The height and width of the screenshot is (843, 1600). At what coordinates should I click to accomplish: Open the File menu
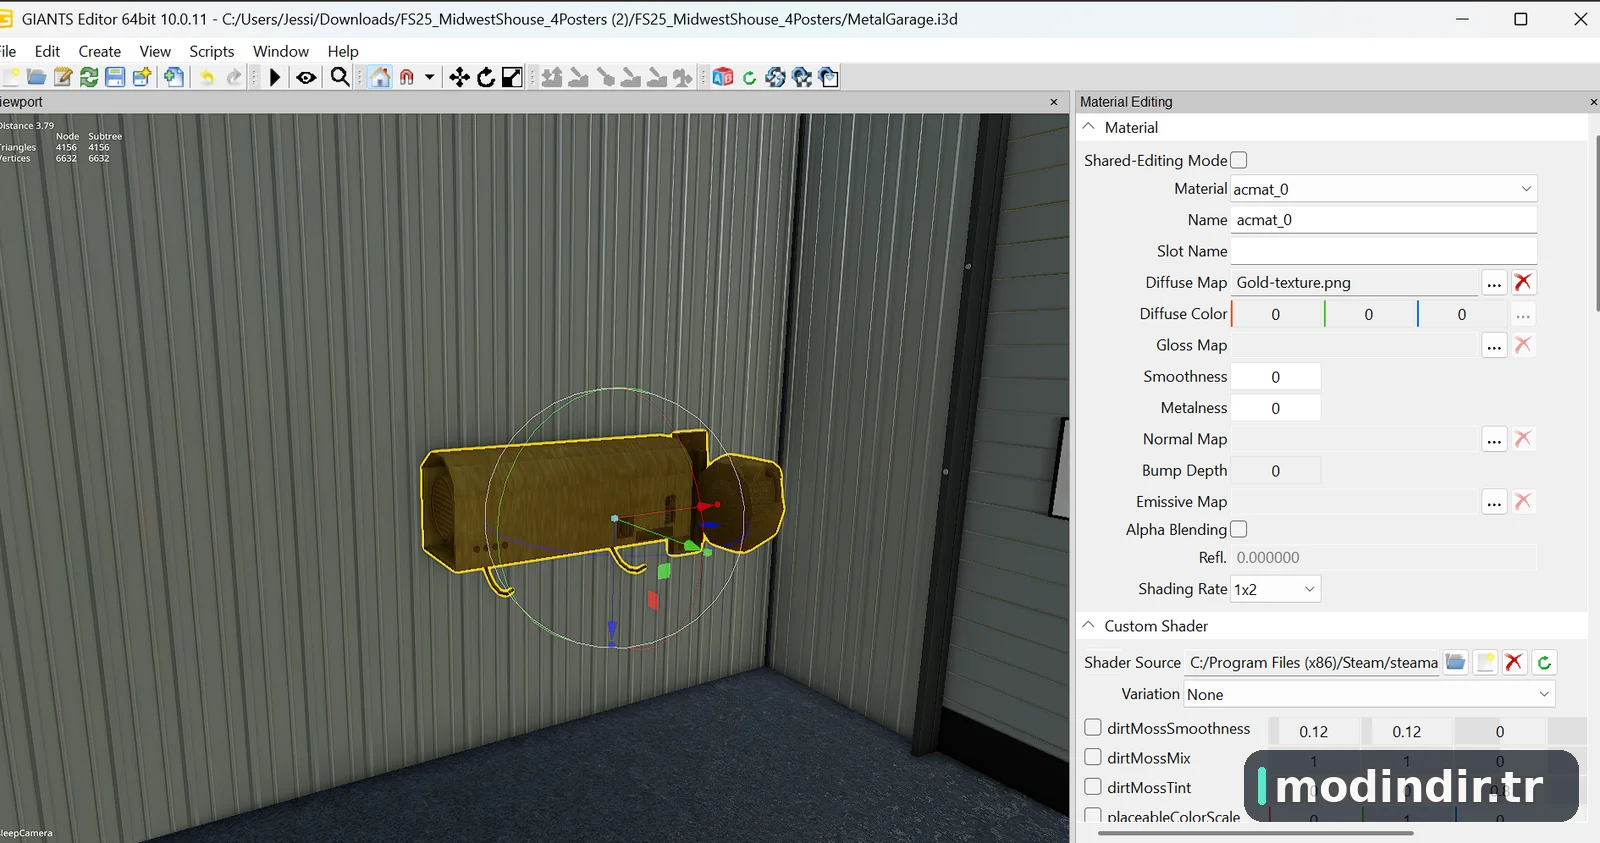[8, 51]
